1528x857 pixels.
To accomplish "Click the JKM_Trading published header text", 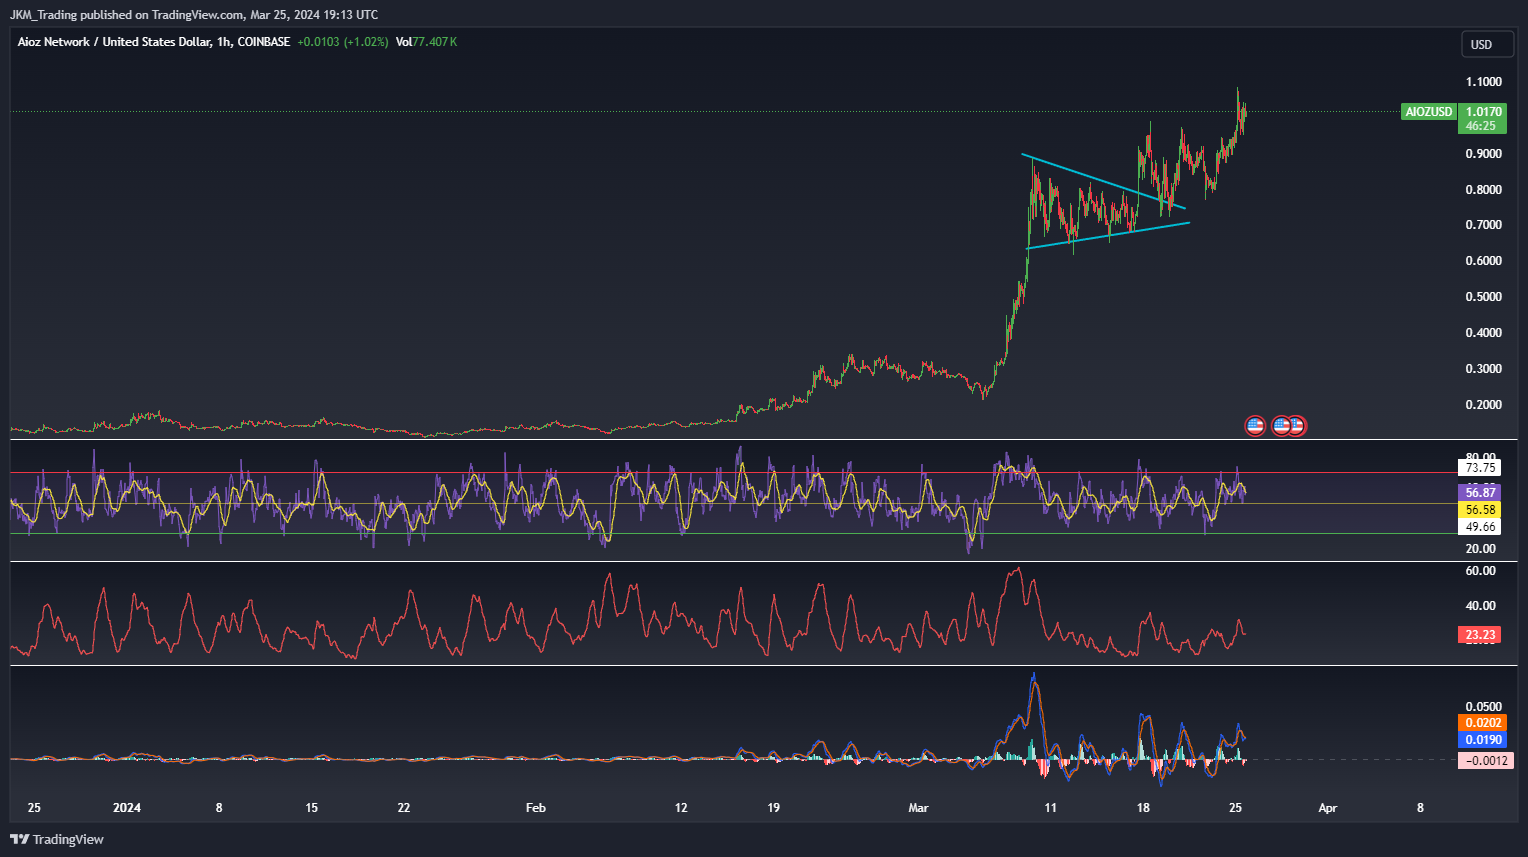I will click(x=194, y=15).
